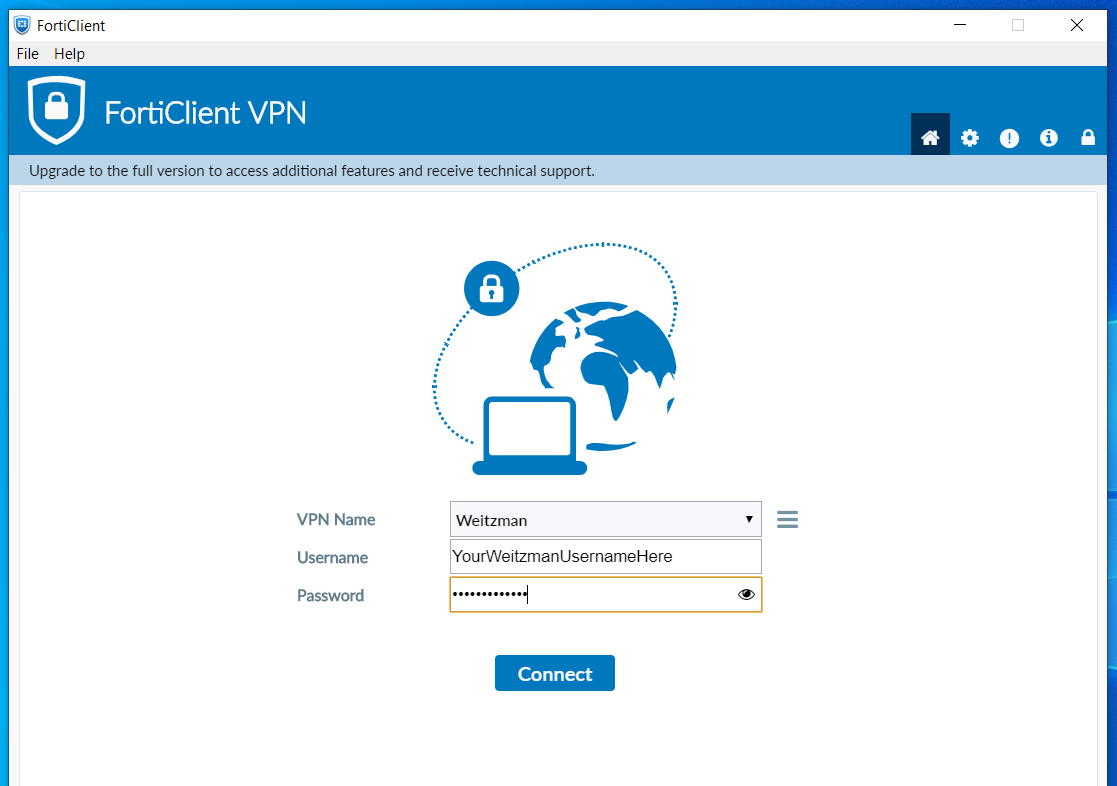Open the Help menu
Viewport: 1117px width, 786px height.
tap(69, 53)
